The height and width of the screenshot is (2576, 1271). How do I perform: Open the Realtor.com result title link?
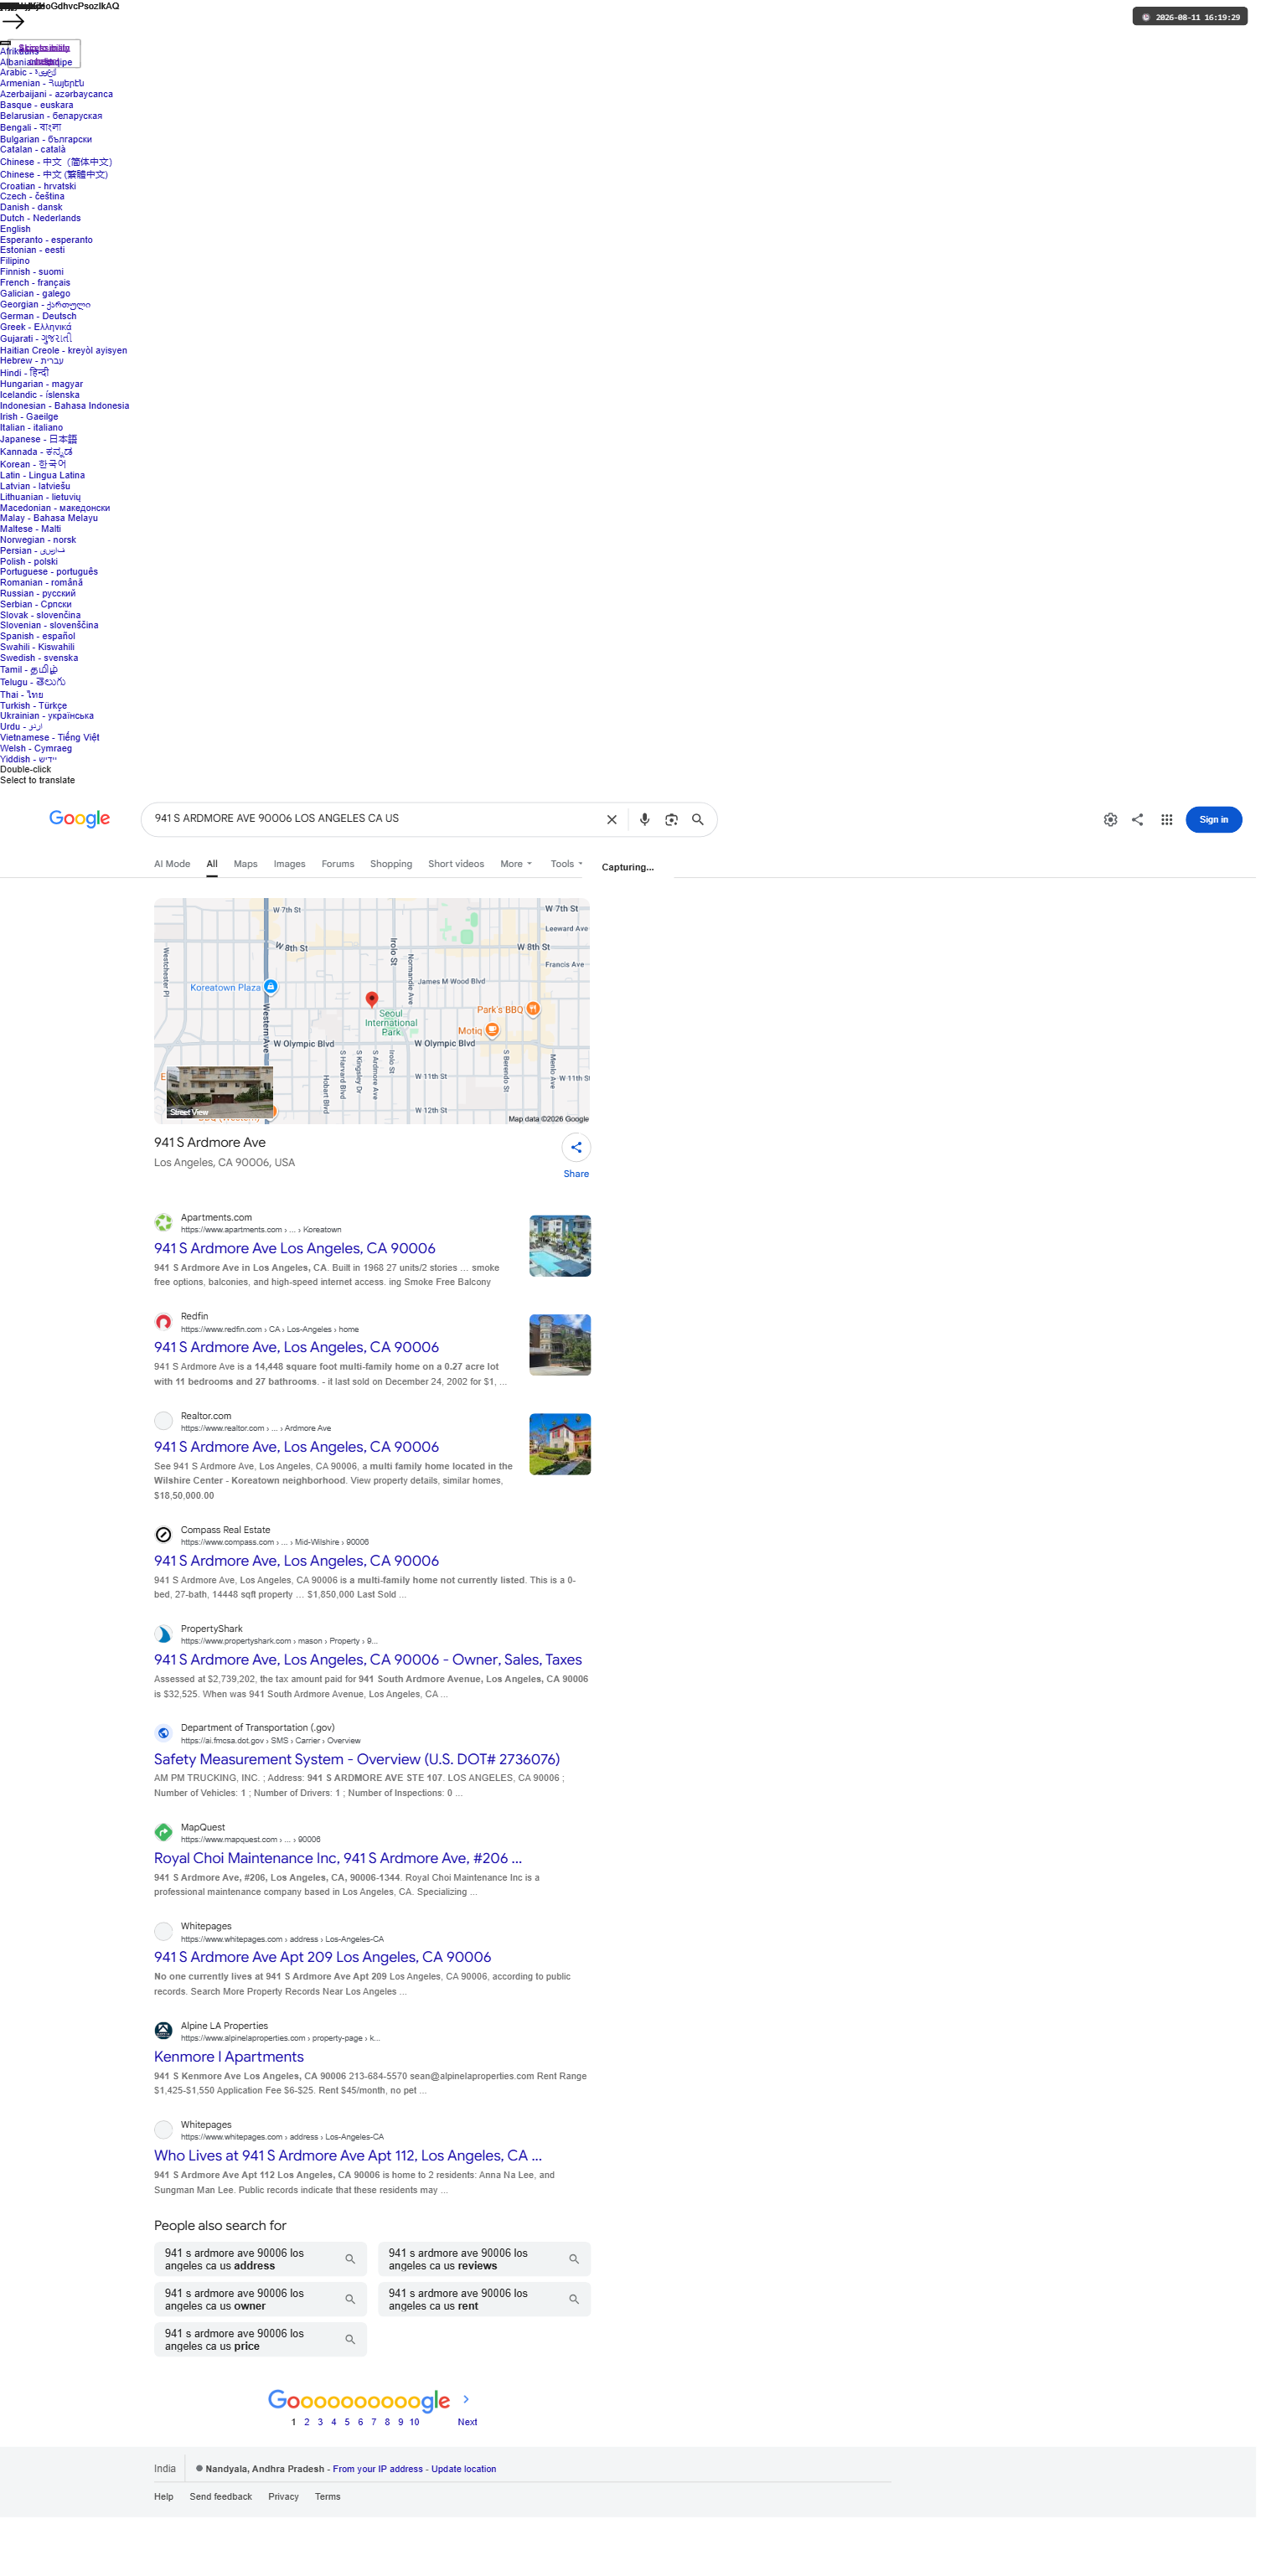coord(296,1446)
